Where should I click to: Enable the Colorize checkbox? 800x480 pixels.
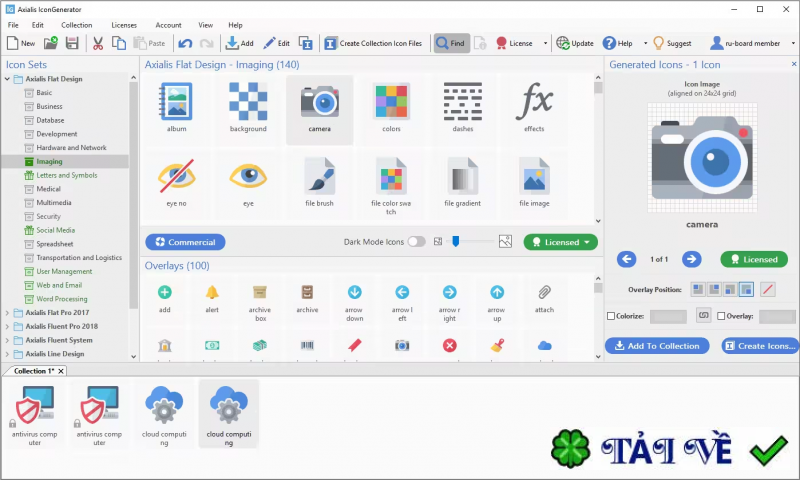click(x=611, y=316)
